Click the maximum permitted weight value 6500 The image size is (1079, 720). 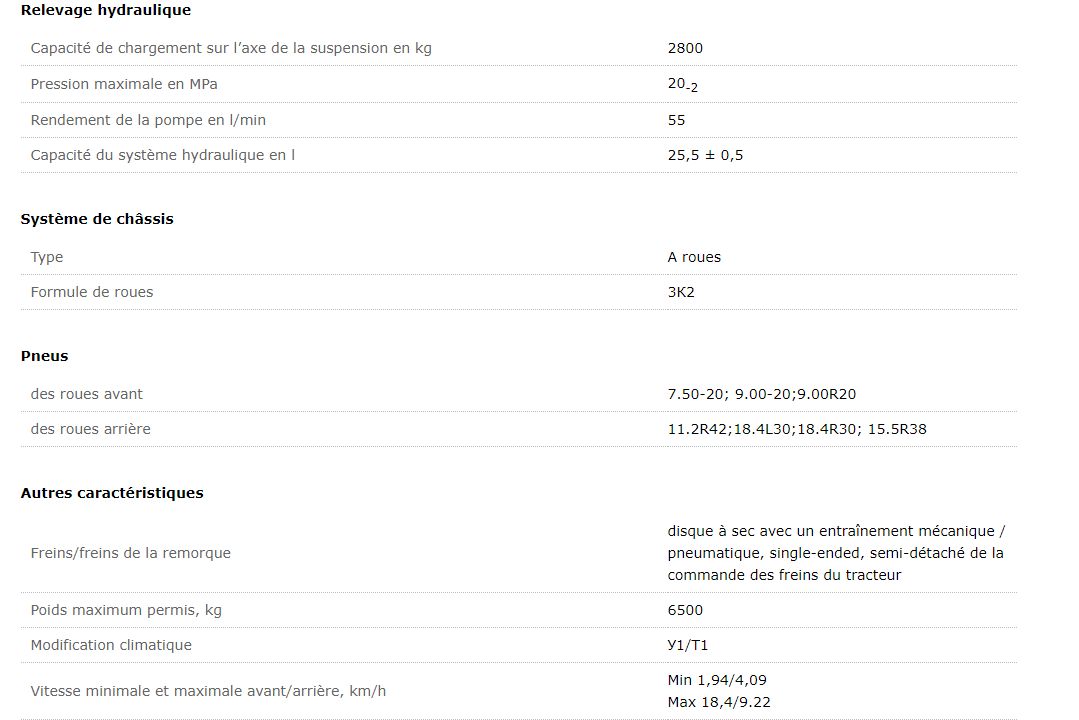pyautogui.click(x=685, y=610)
